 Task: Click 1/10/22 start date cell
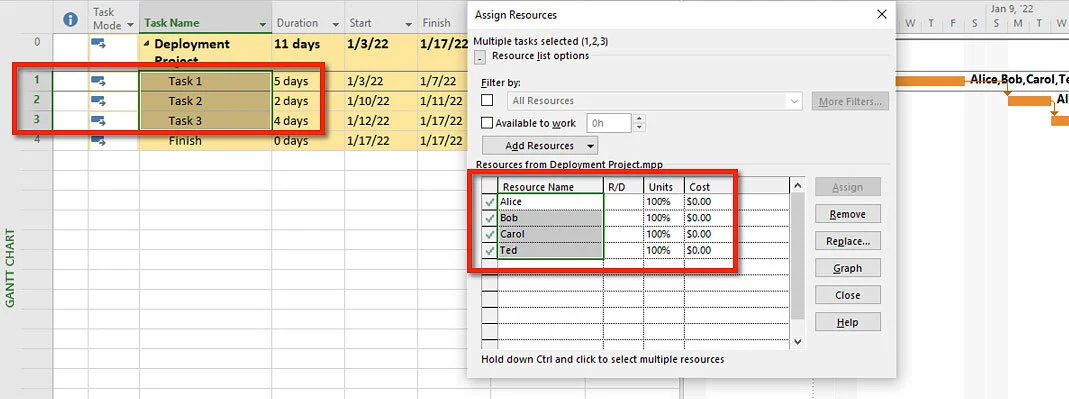[x=380, y=101]
